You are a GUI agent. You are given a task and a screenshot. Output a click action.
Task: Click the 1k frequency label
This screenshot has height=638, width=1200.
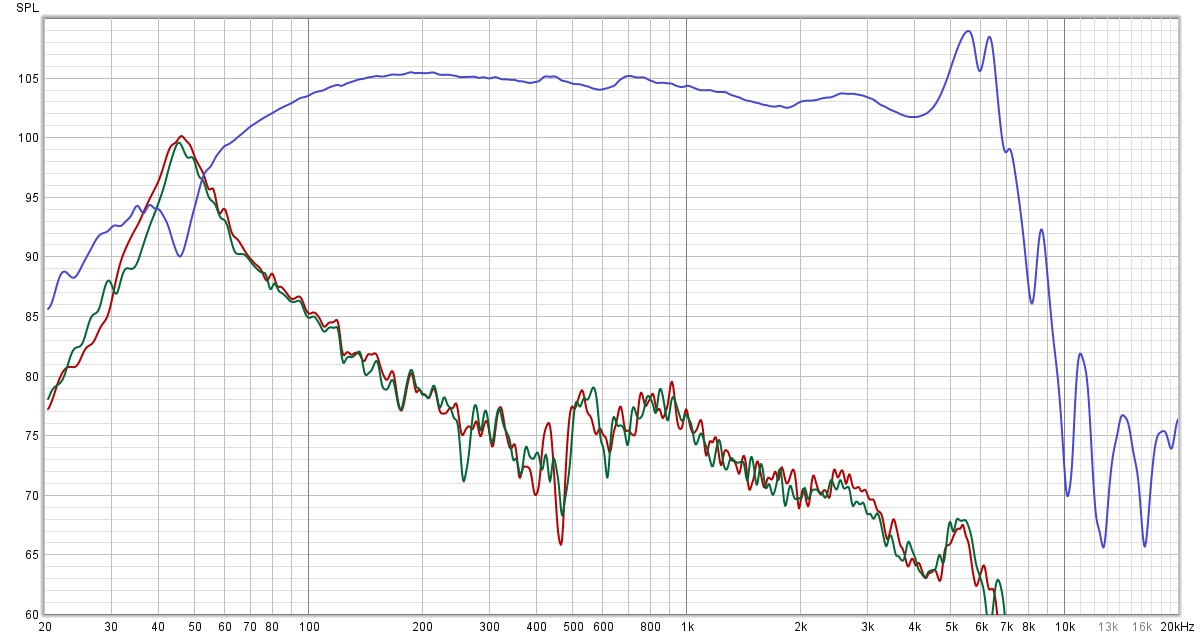[x=686, y=627]
